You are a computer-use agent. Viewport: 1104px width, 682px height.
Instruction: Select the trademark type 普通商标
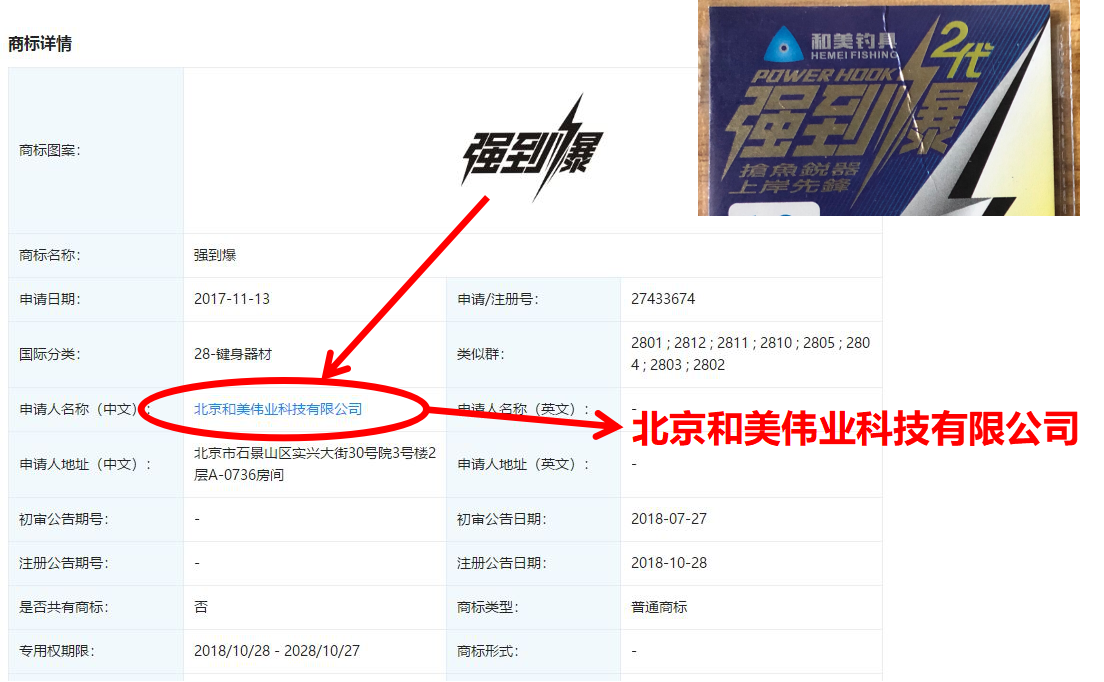click(x=659, y=607)
